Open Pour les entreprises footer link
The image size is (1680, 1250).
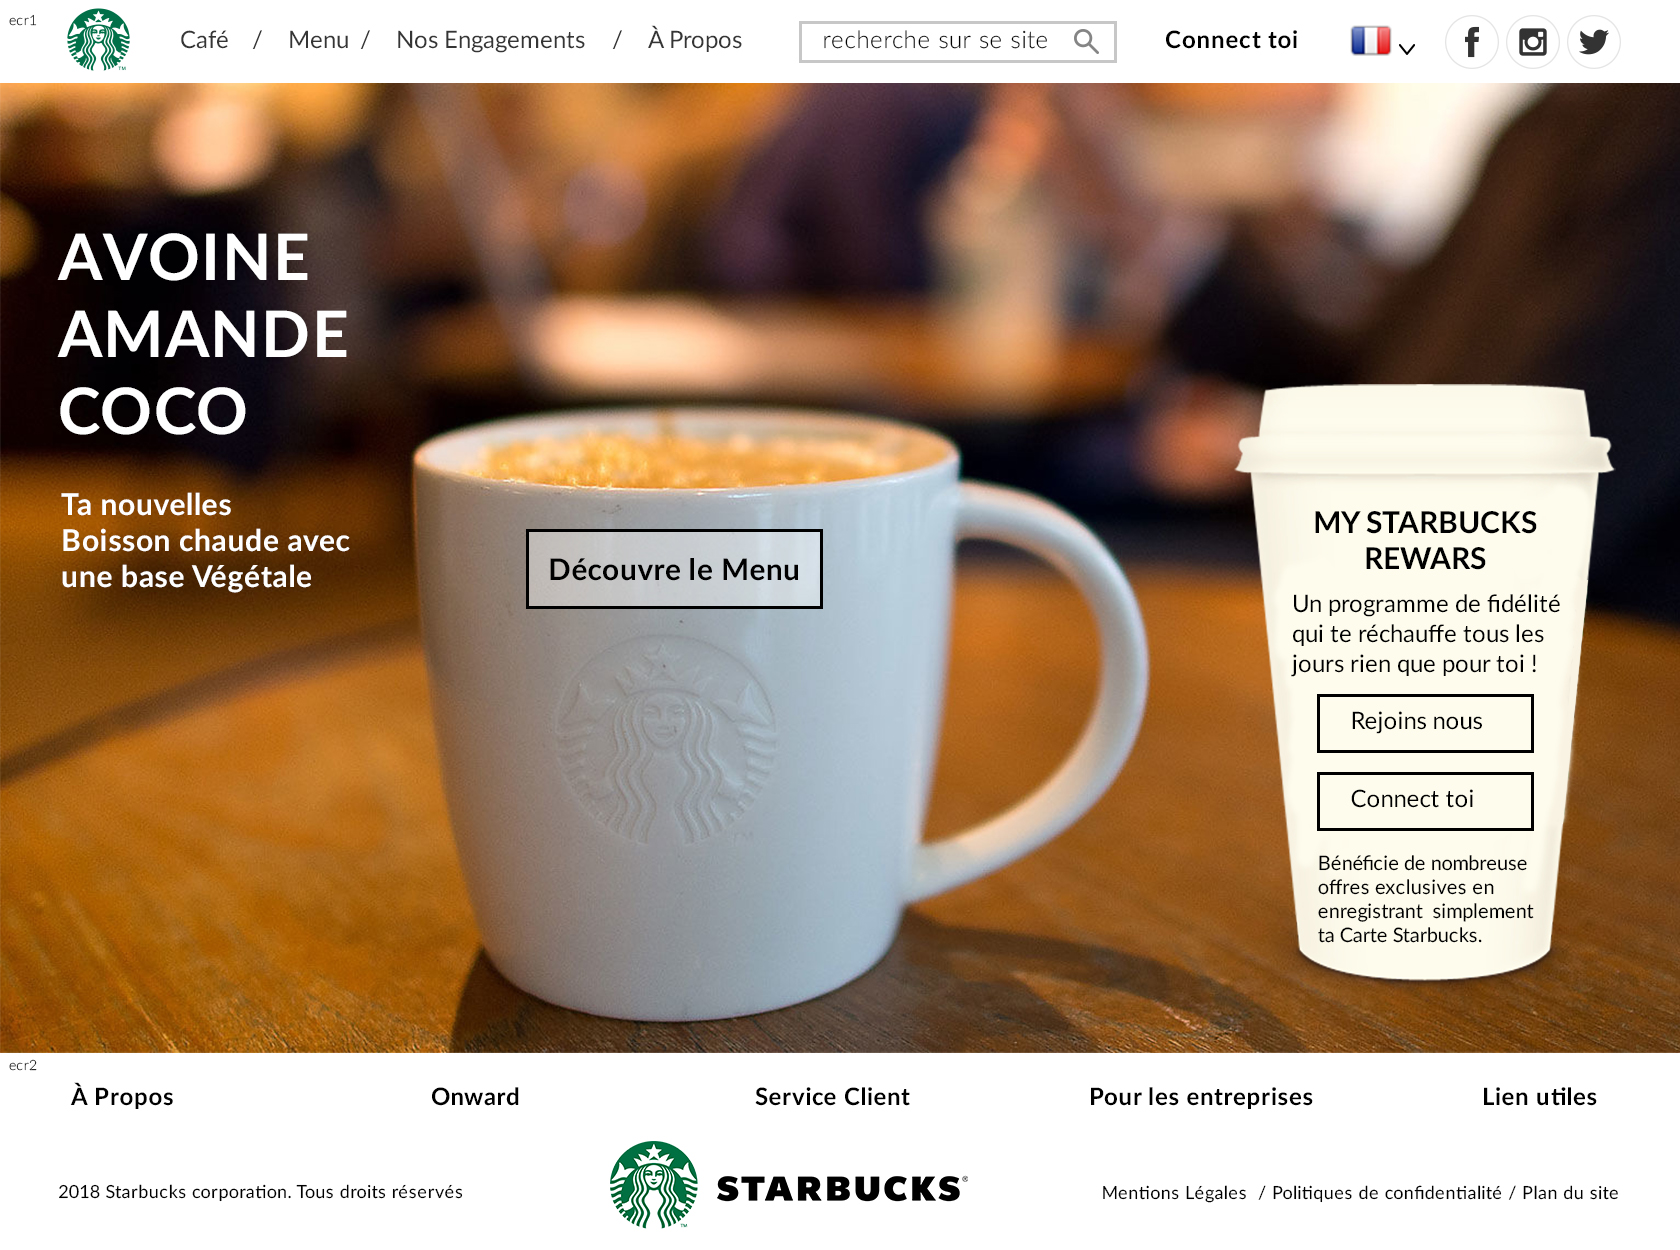click(x=1201, y=1097)
